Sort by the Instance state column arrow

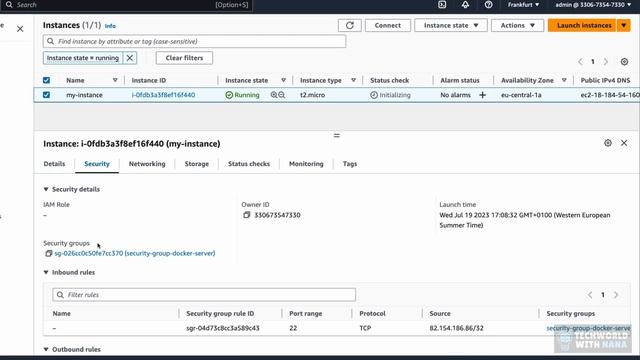(x=283, y=80)
